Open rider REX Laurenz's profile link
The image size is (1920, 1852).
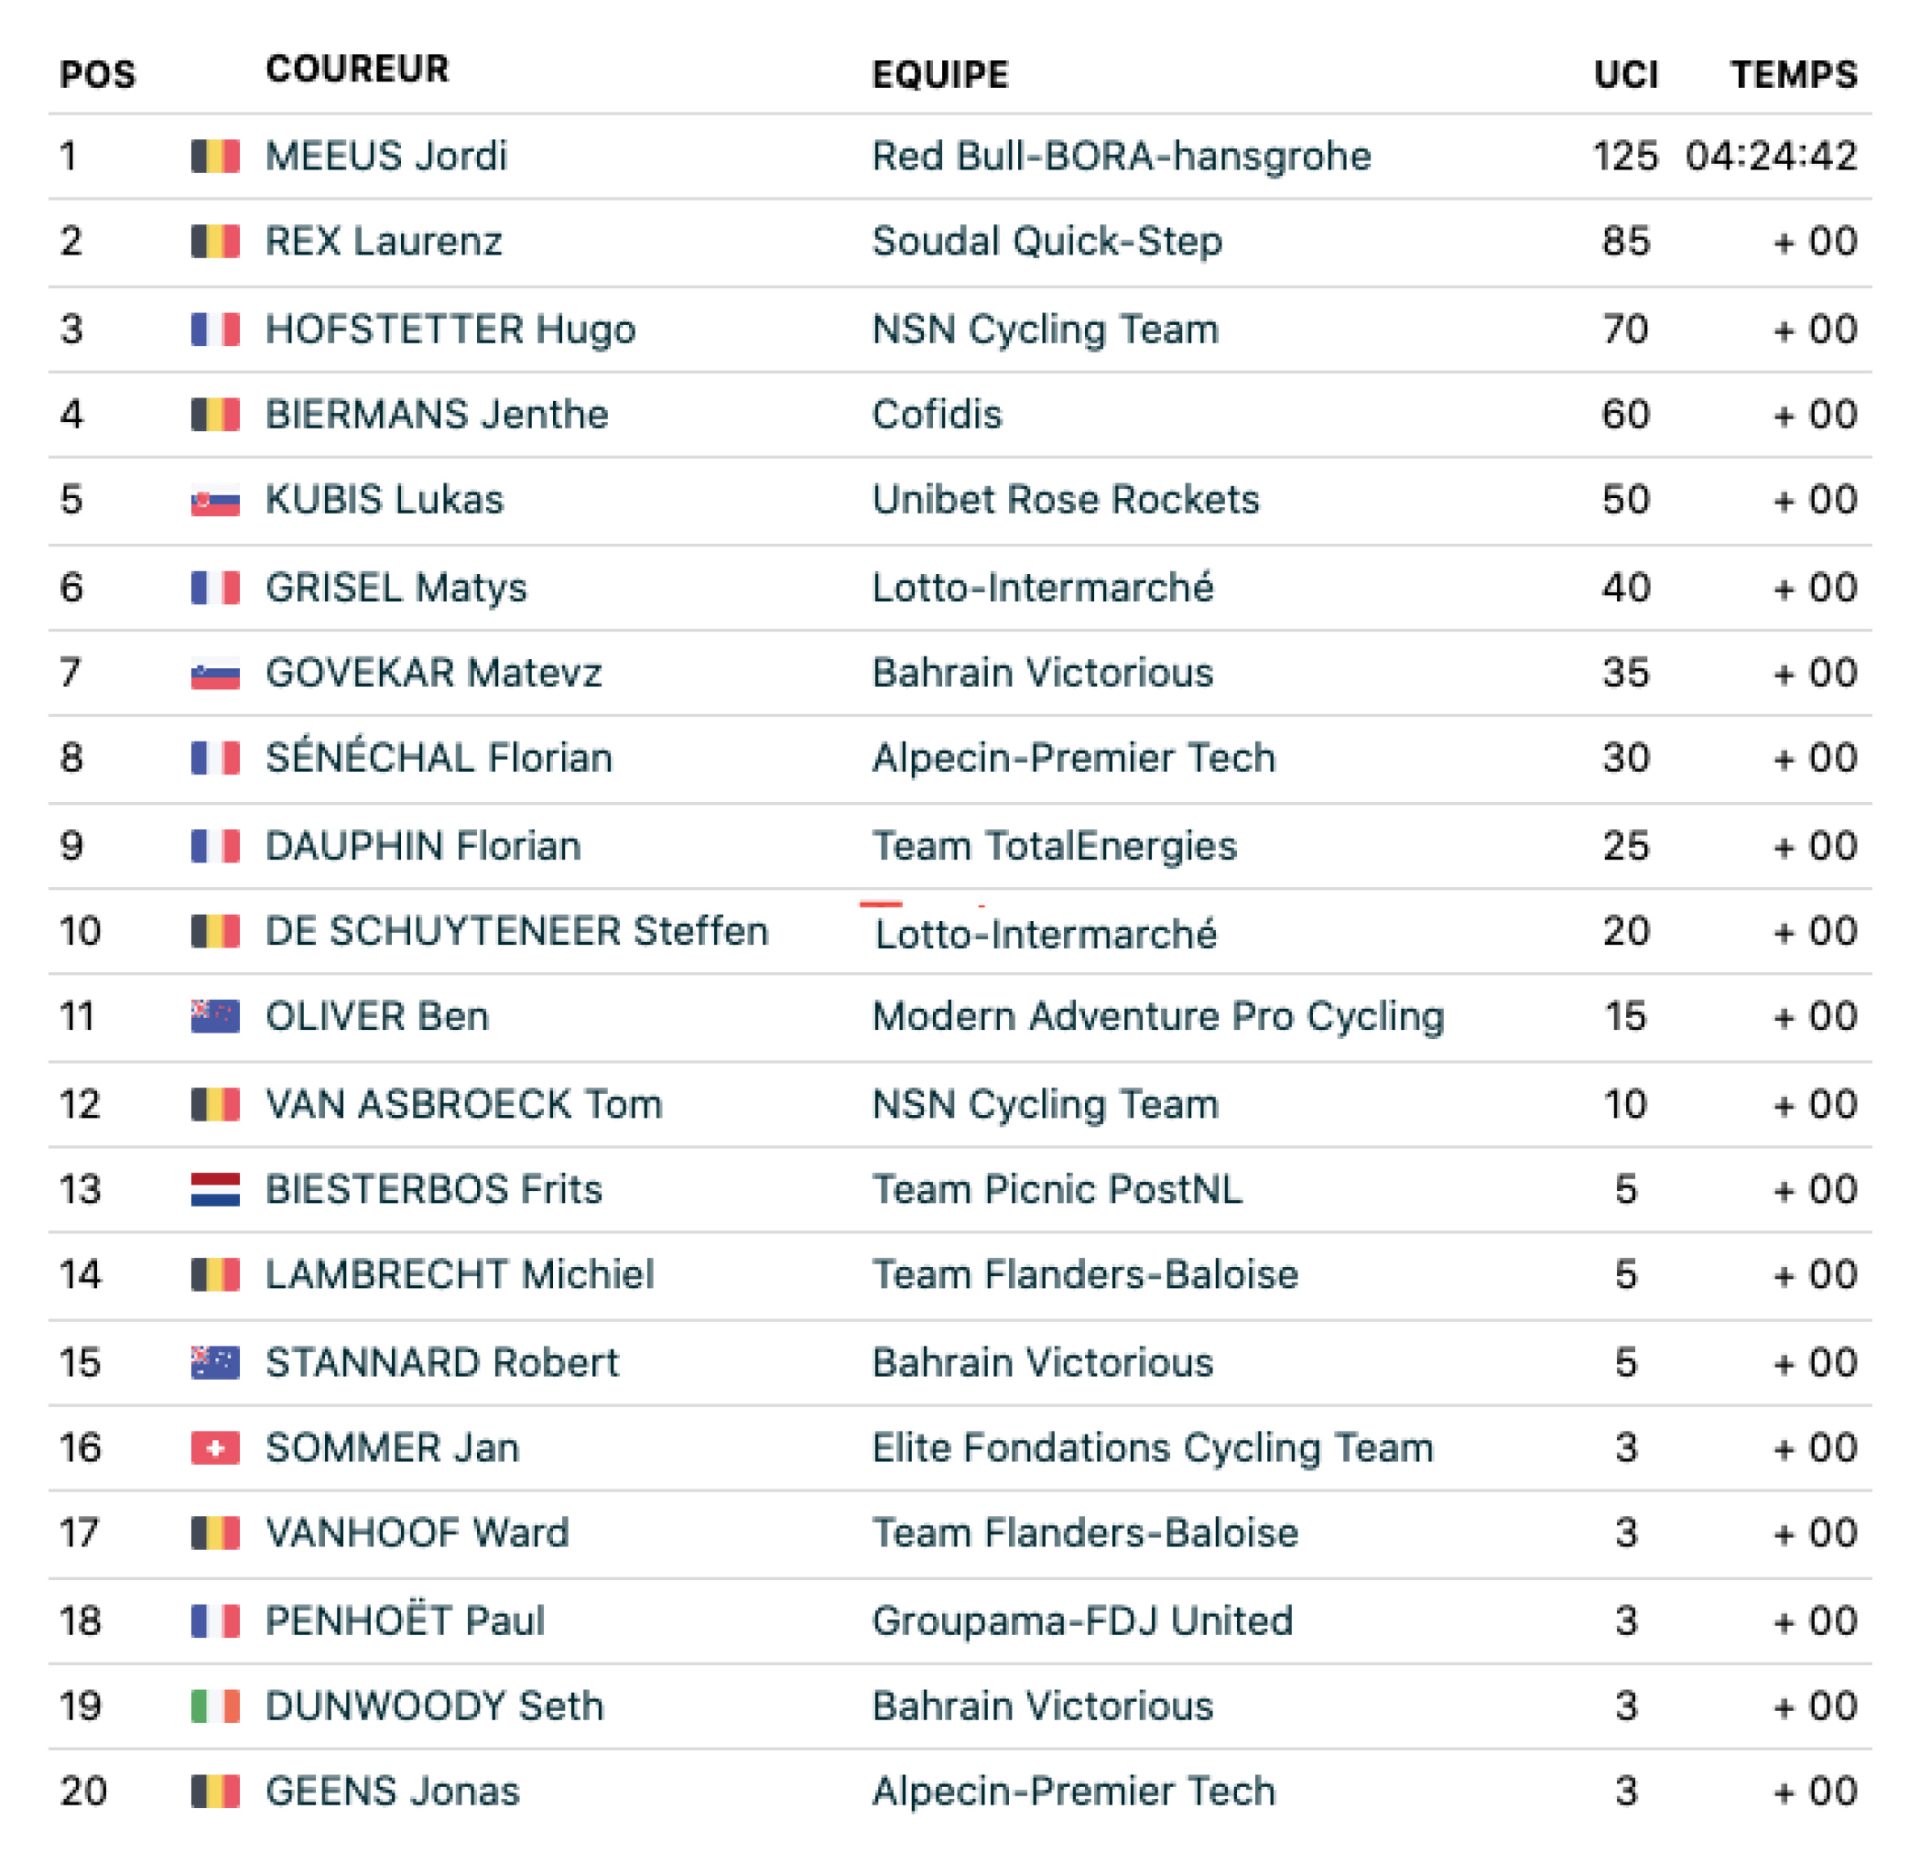tap(383, 241)
